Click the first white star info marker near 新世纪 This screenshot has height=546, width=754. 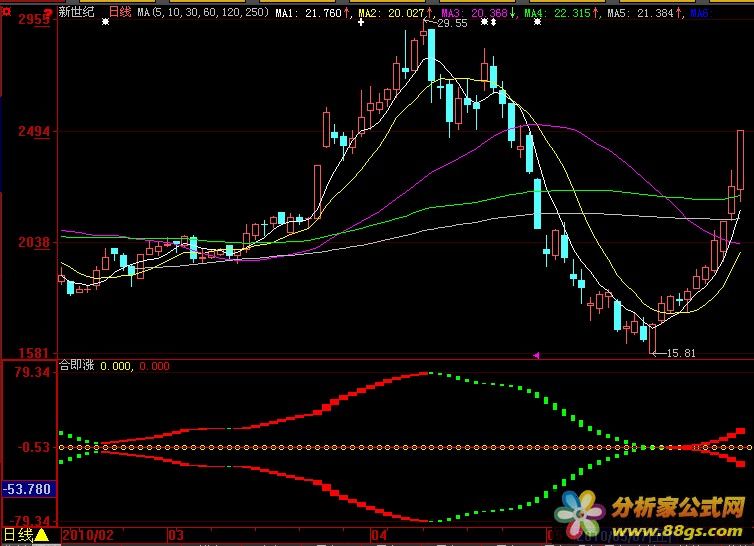point(105,22)
